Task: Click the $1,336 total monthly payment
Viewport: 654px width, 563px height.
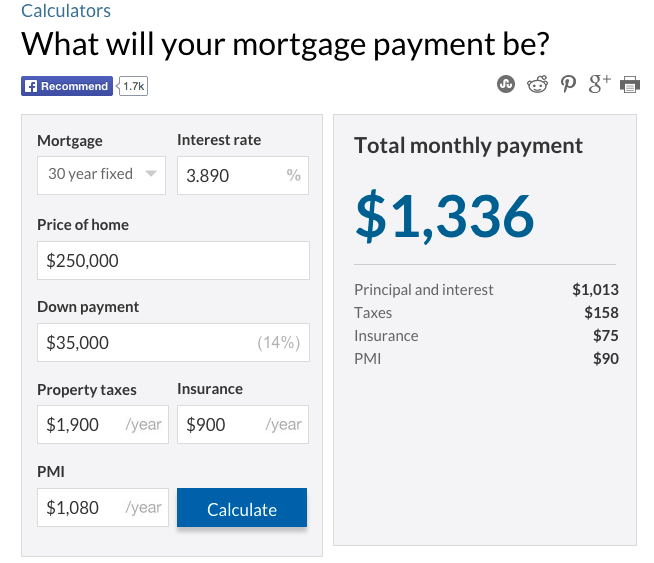Action: (445, 216)
